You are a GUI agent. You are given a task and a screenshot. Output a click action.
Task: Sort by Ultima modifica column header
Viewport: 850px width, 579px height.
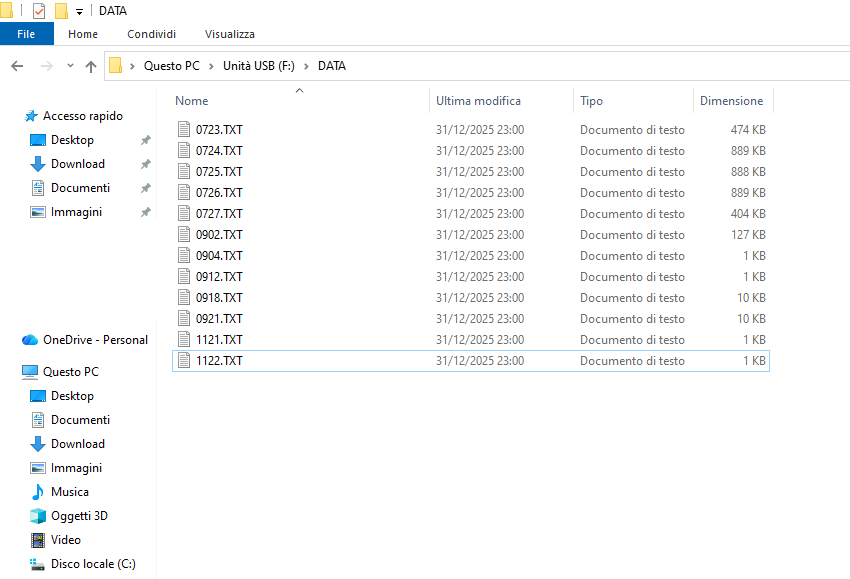coord(478,101)
